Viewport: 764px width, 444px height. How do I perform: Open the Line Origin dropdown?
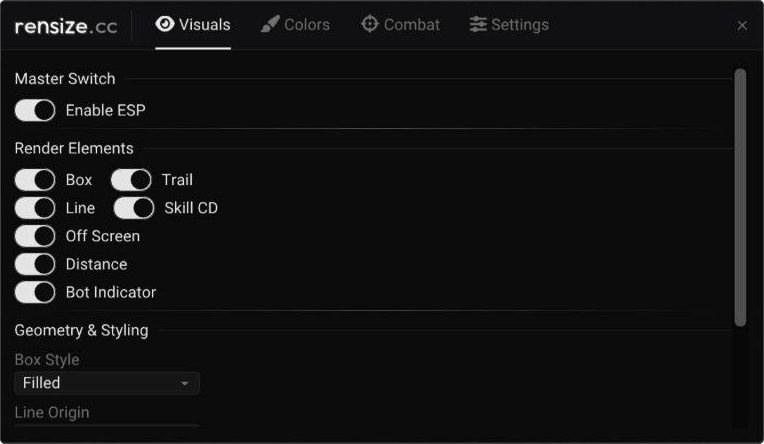coord(107,425)
